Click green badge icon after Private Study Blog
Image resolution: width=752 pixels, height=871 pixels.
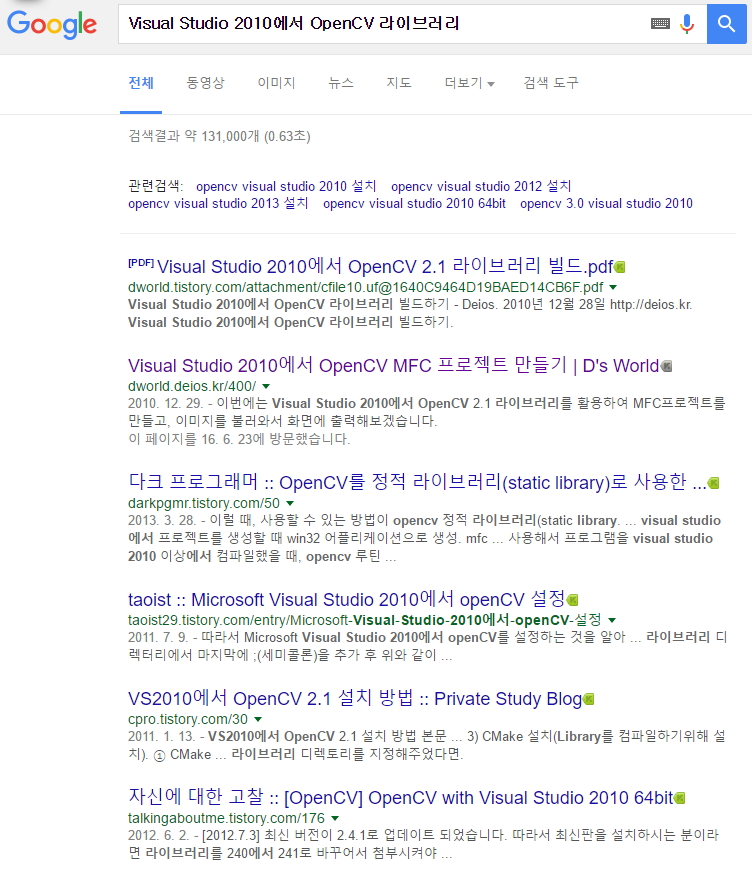(x=589, y=699)
